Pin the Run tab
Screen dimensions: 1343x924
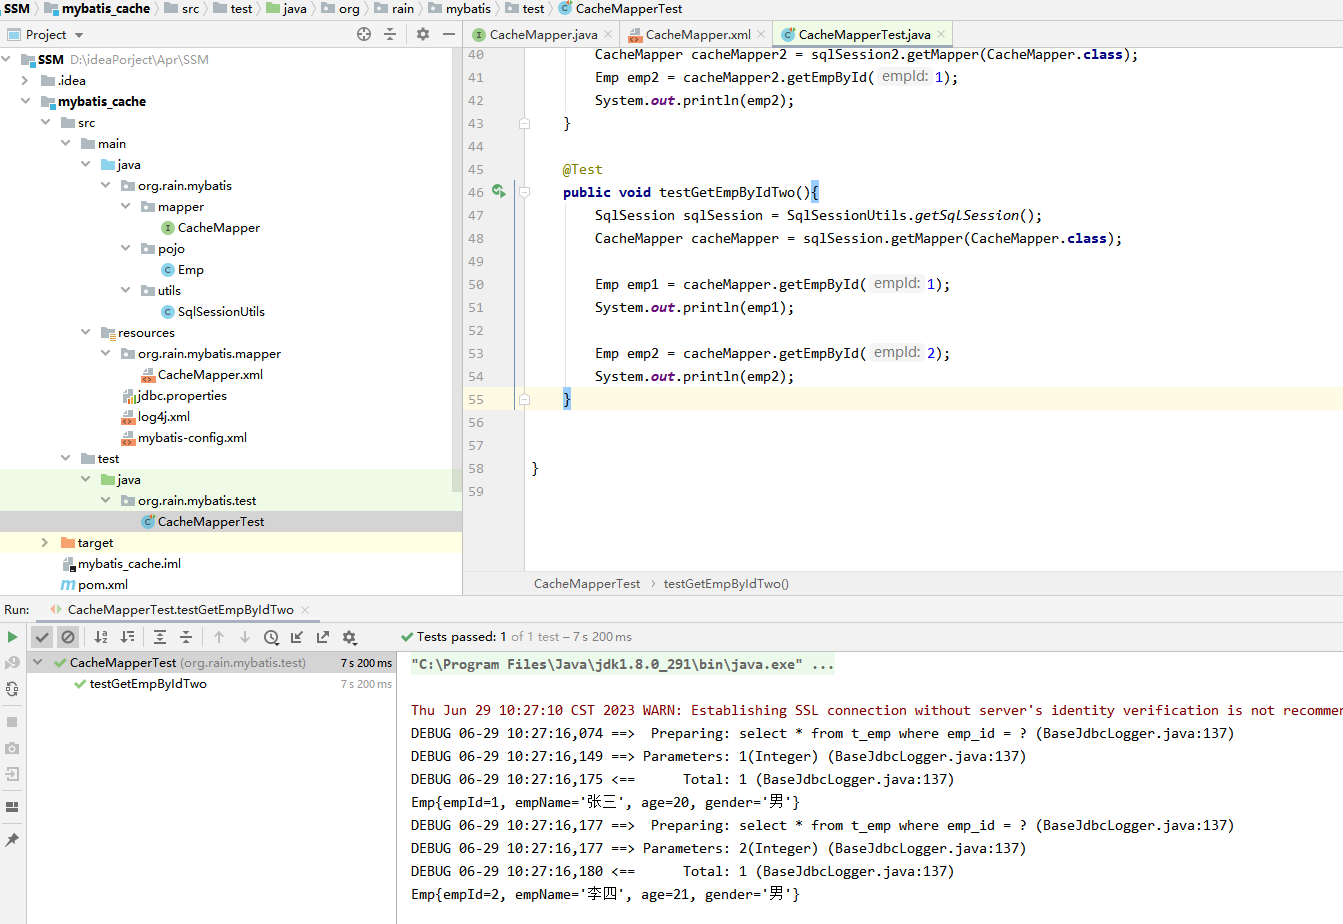tap(12, 840)
